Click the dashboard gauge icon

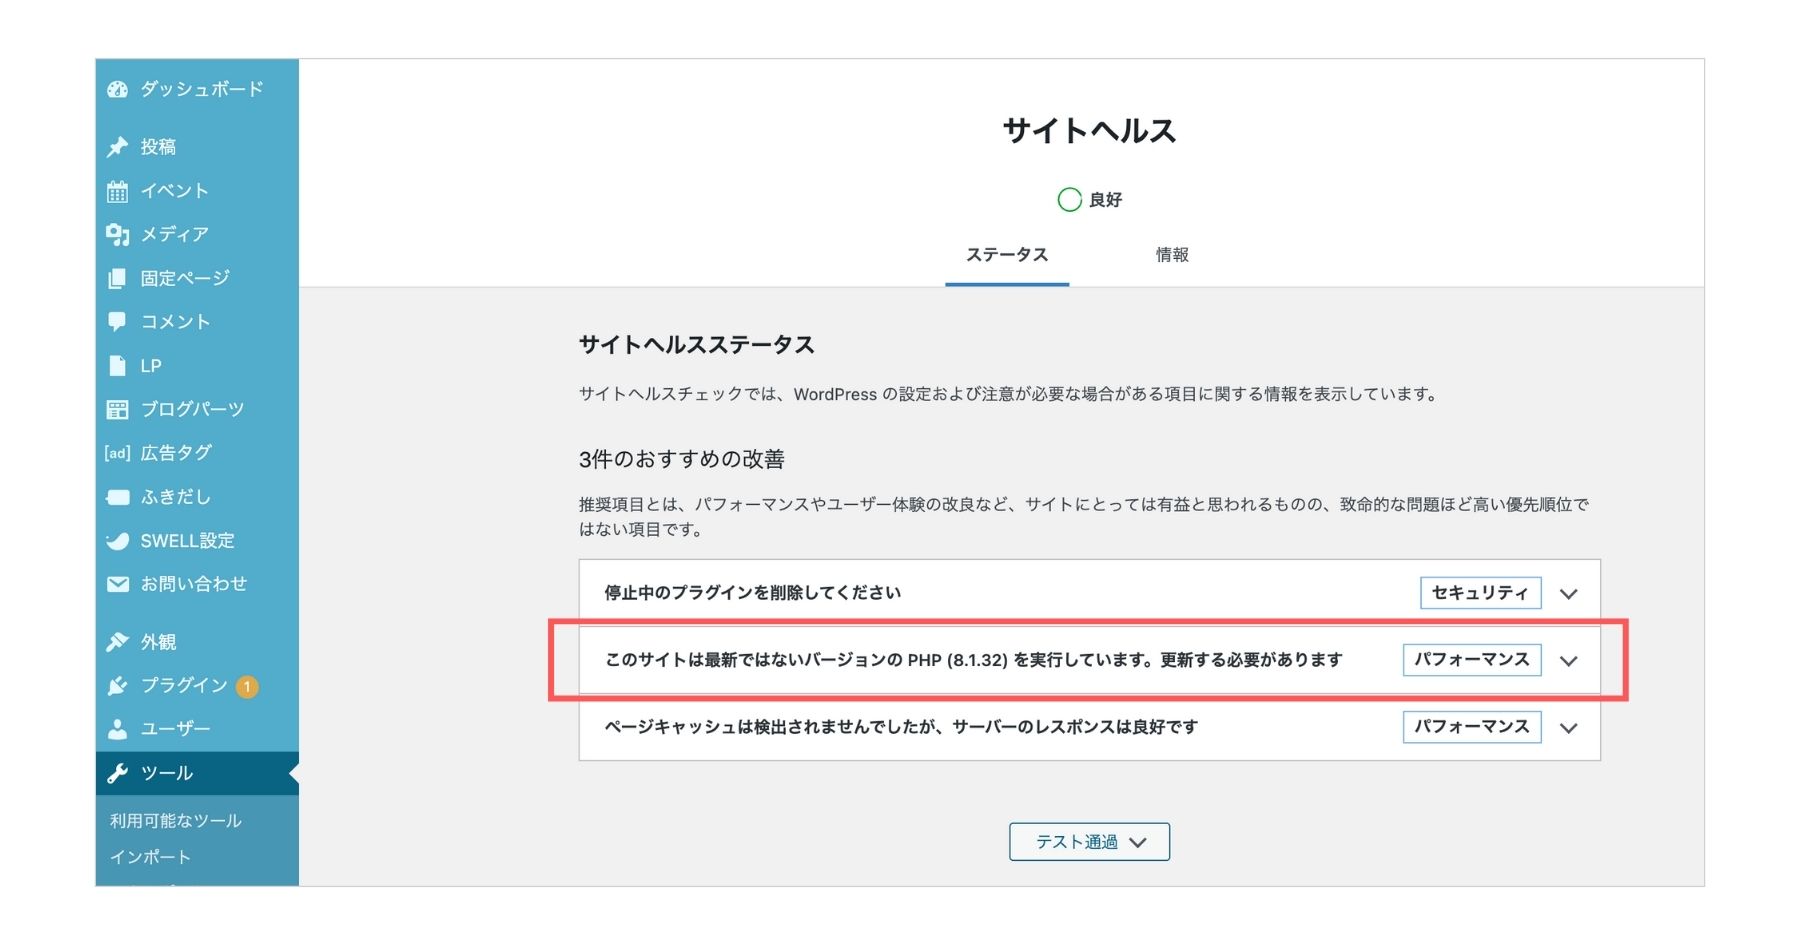tap(118, 89)
